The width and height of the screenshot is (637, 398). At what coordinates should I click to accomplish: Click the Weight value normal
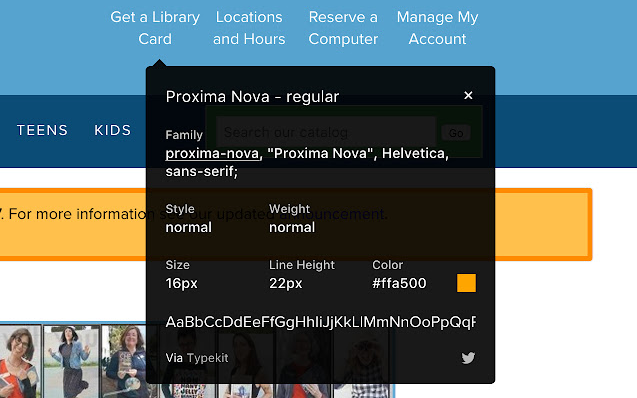click(292, 227)
